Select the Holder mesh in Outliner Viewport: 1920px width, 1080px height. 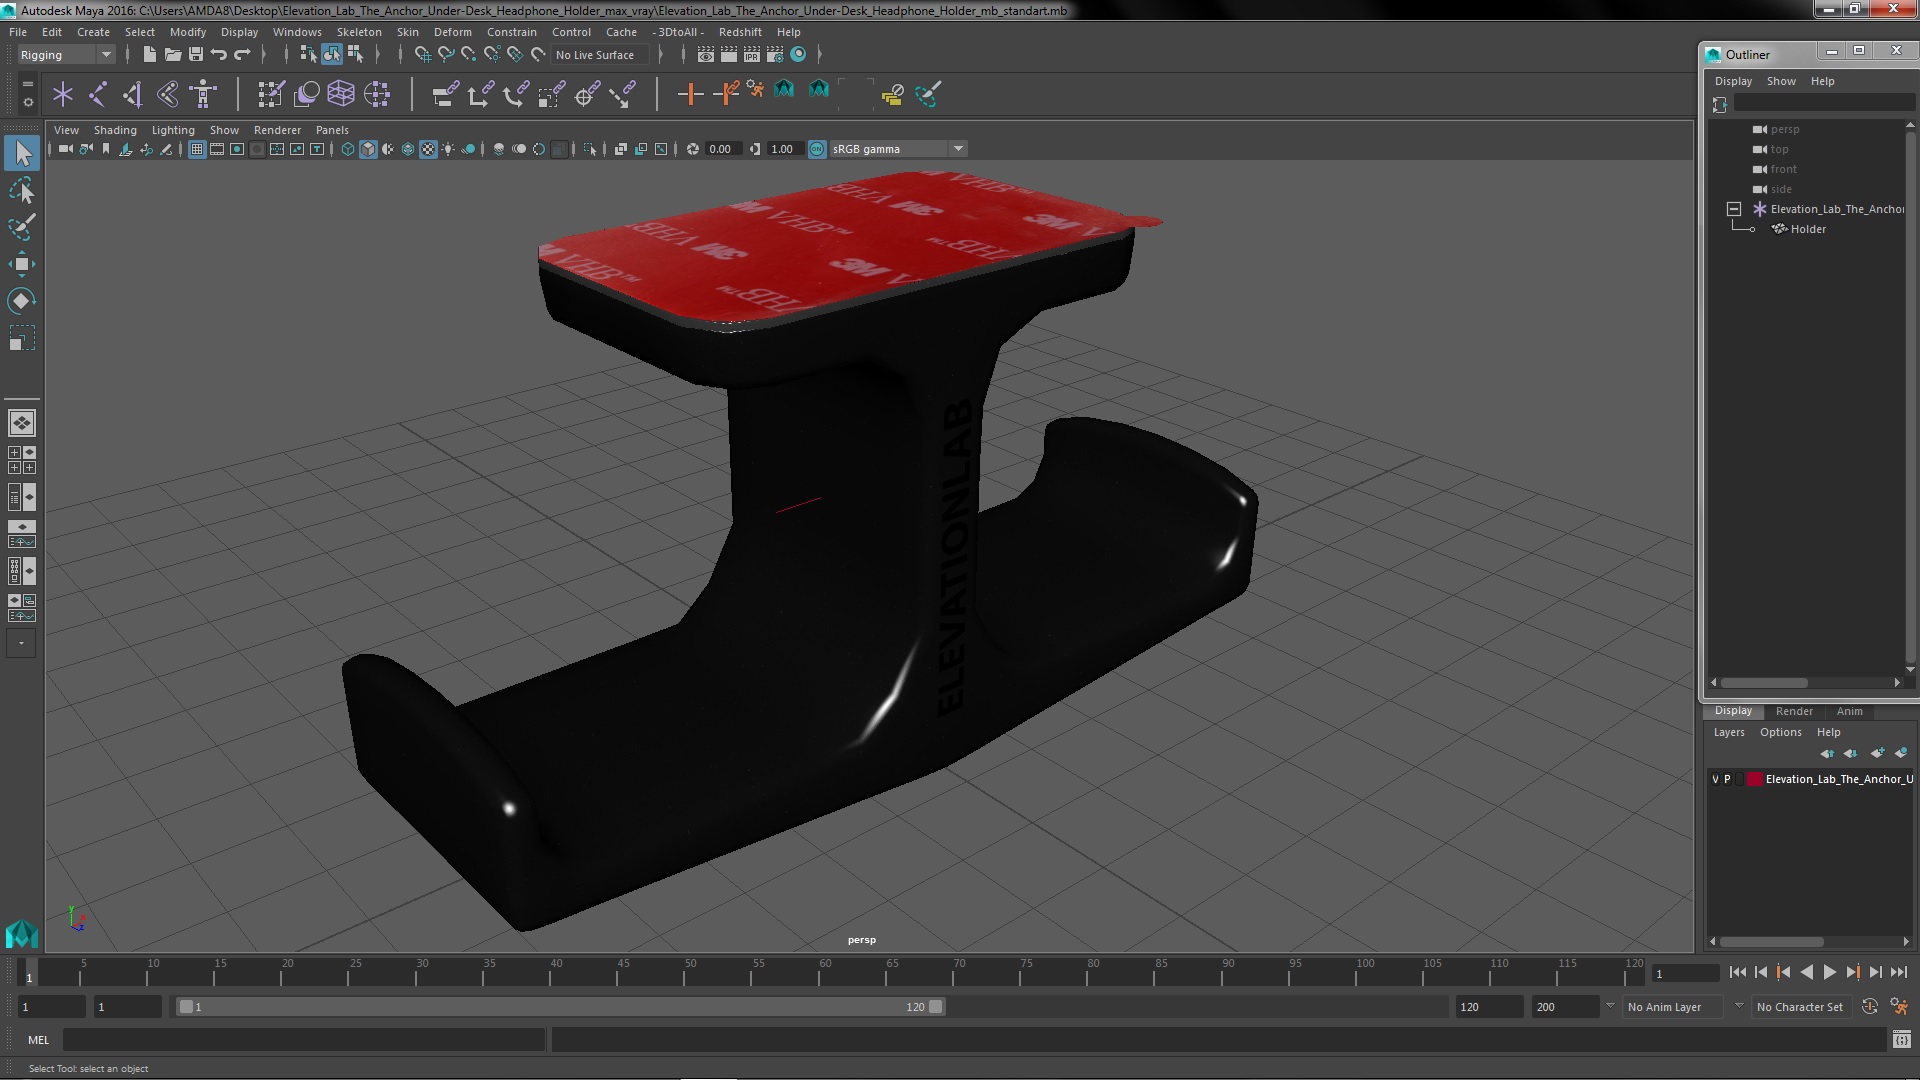click(1807, 229)
